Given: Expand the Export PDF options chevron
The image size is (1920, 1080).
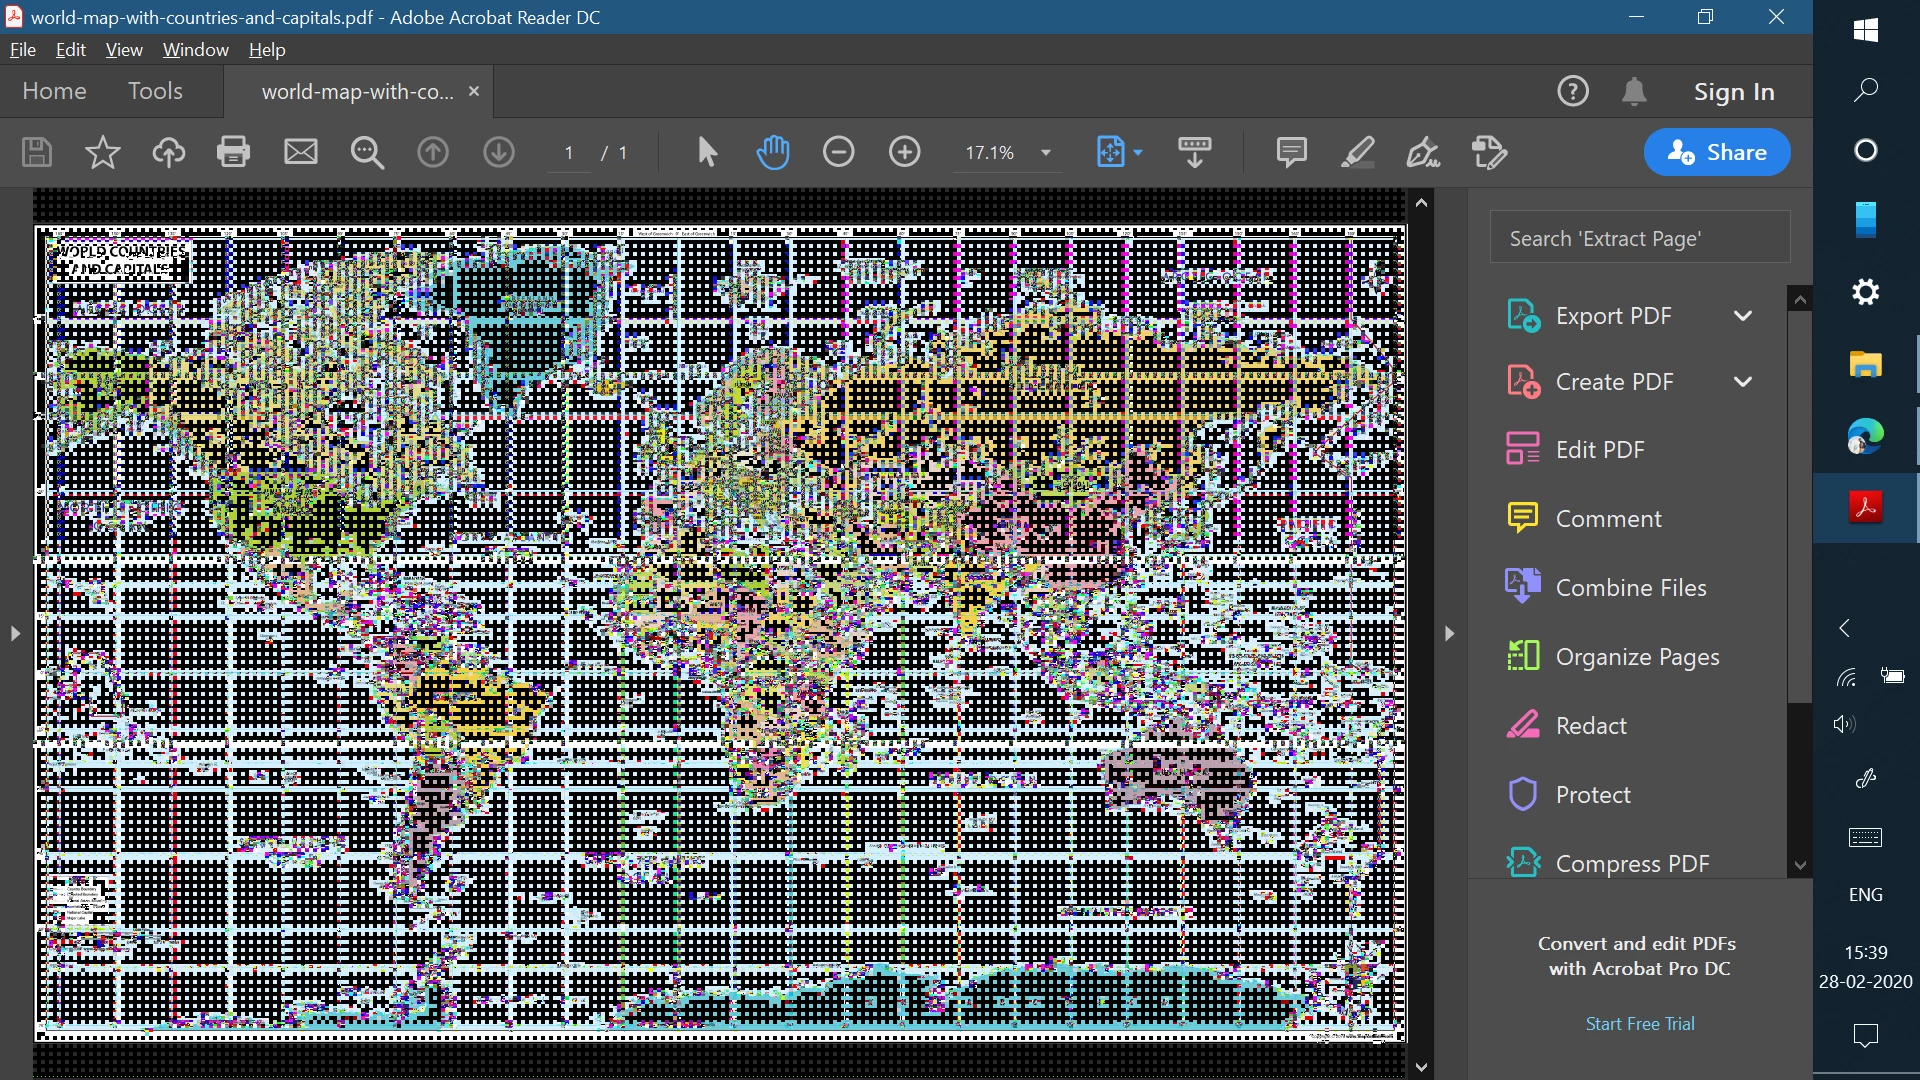Looking at the screenshot, I should [x=1743, y=316].
